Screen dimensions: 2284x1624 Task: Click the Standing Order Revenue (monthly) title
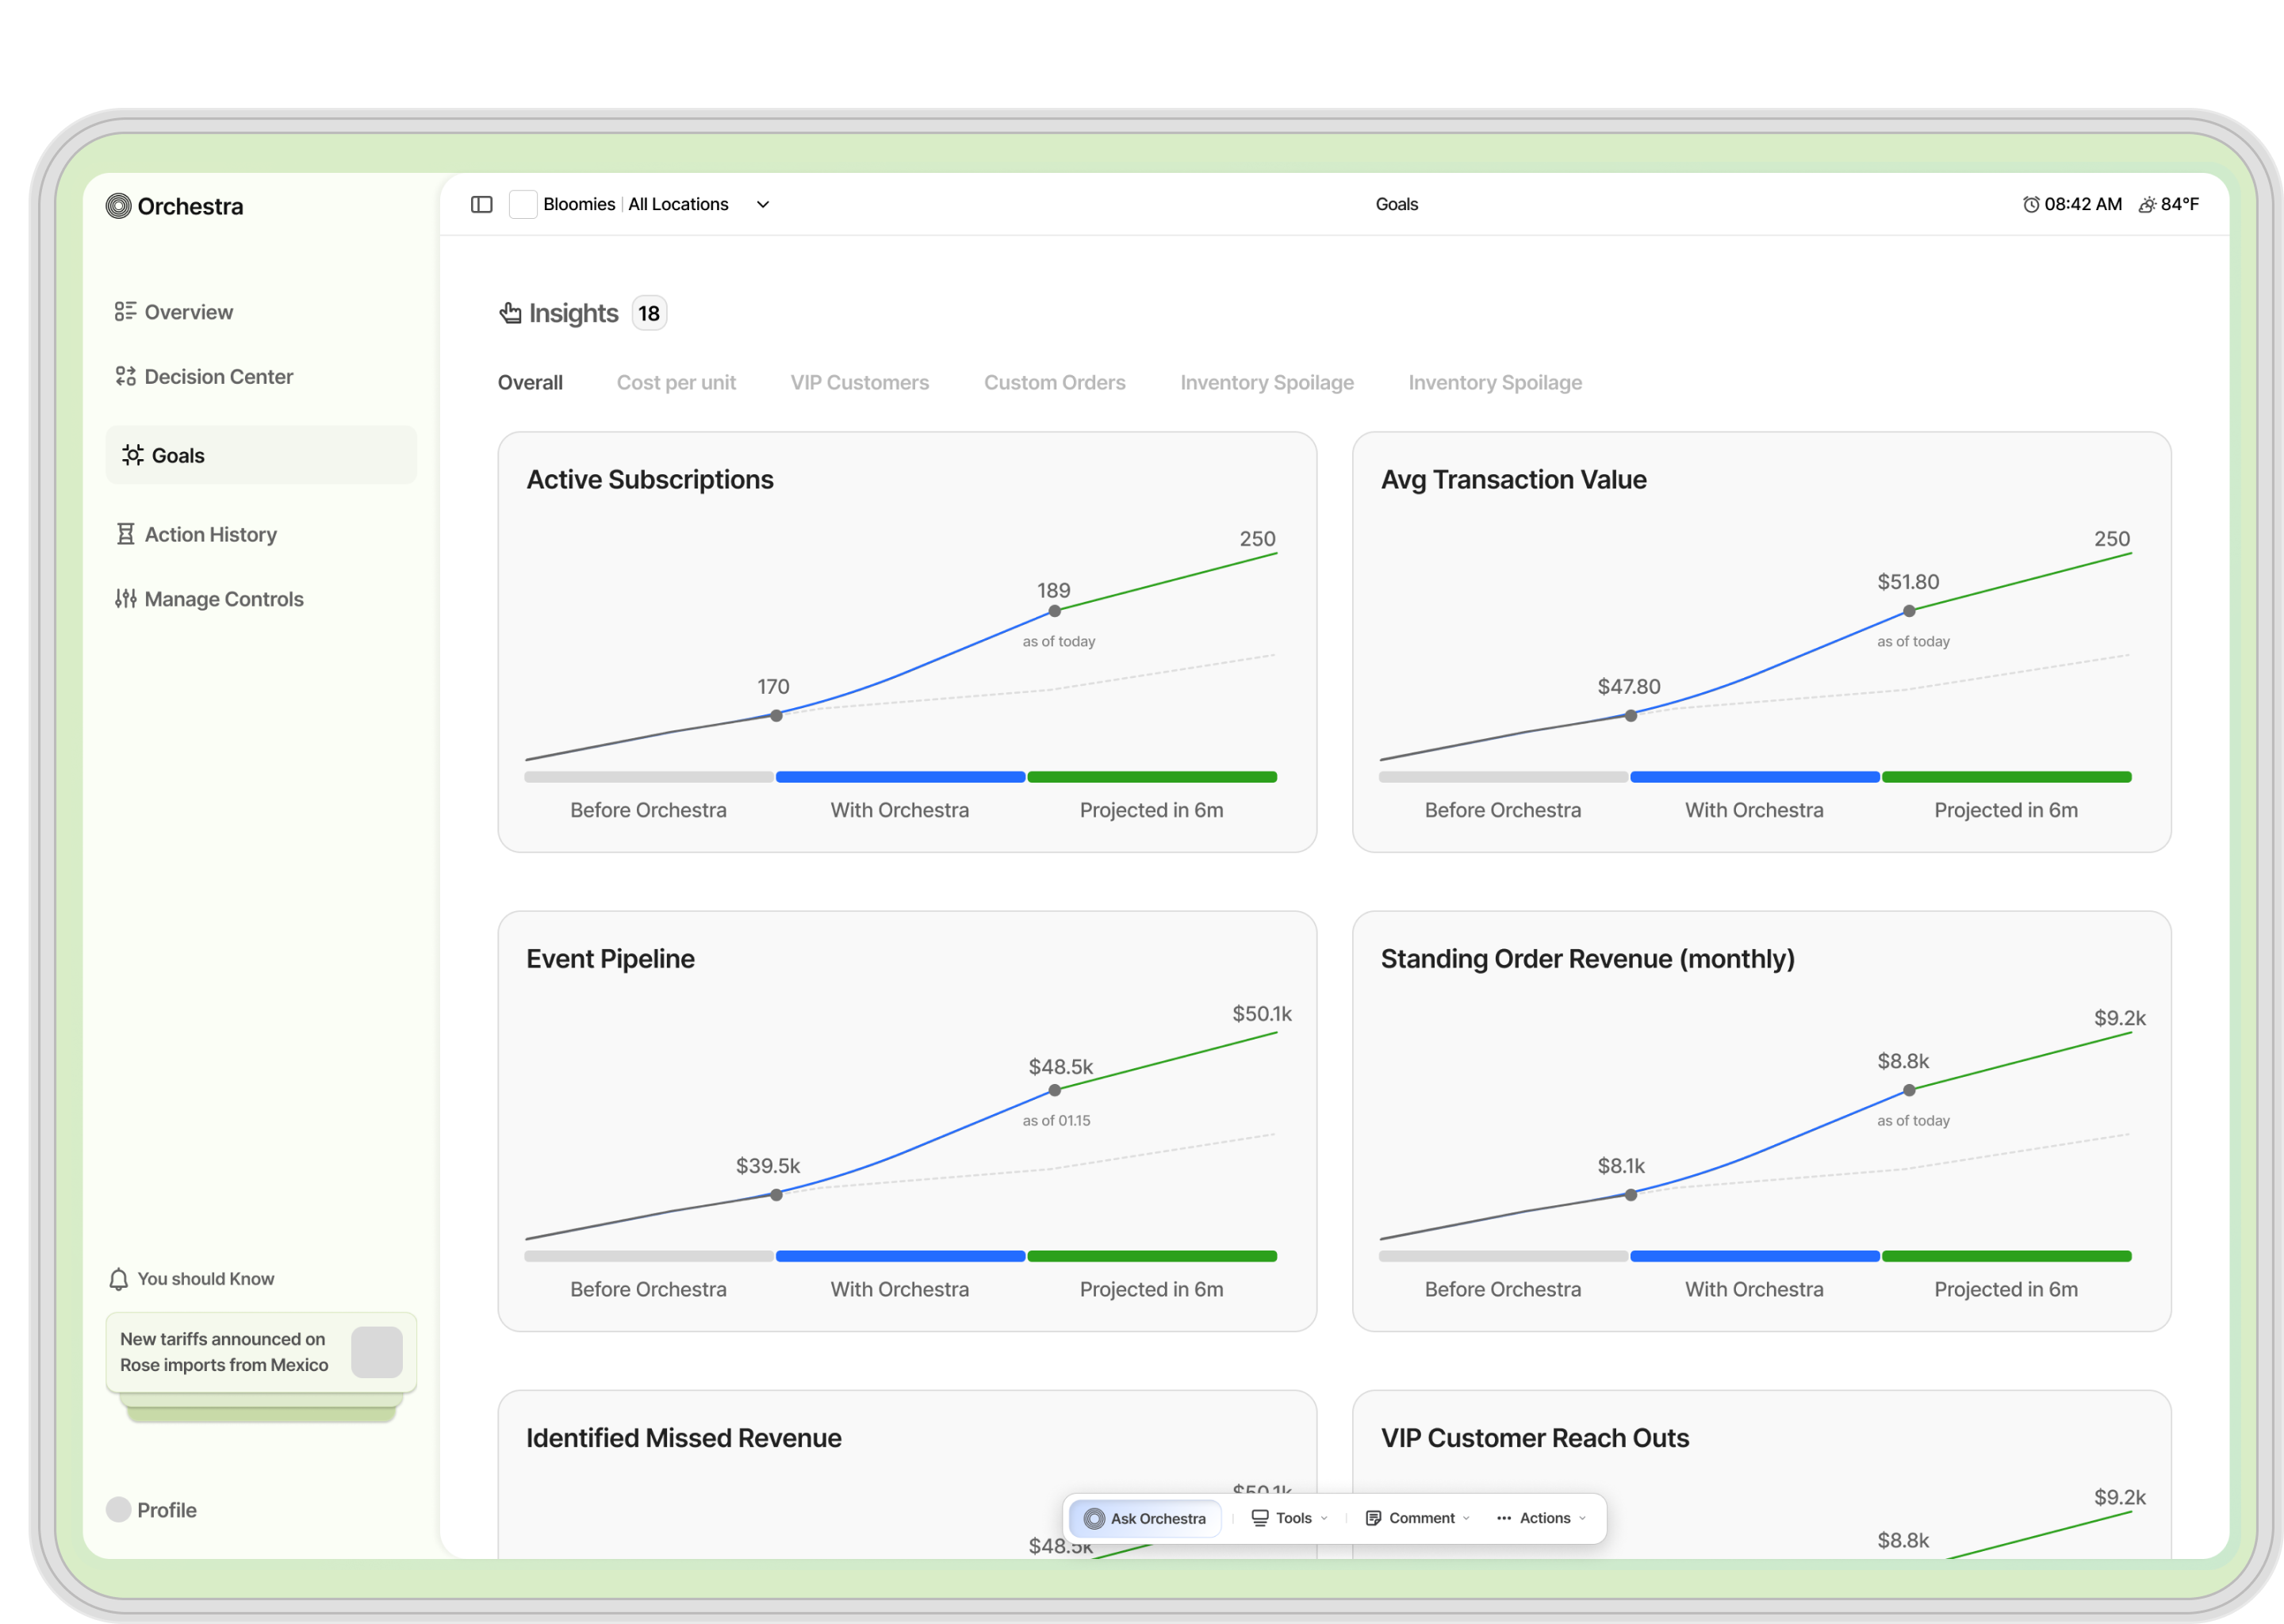tap(1587, 958)
